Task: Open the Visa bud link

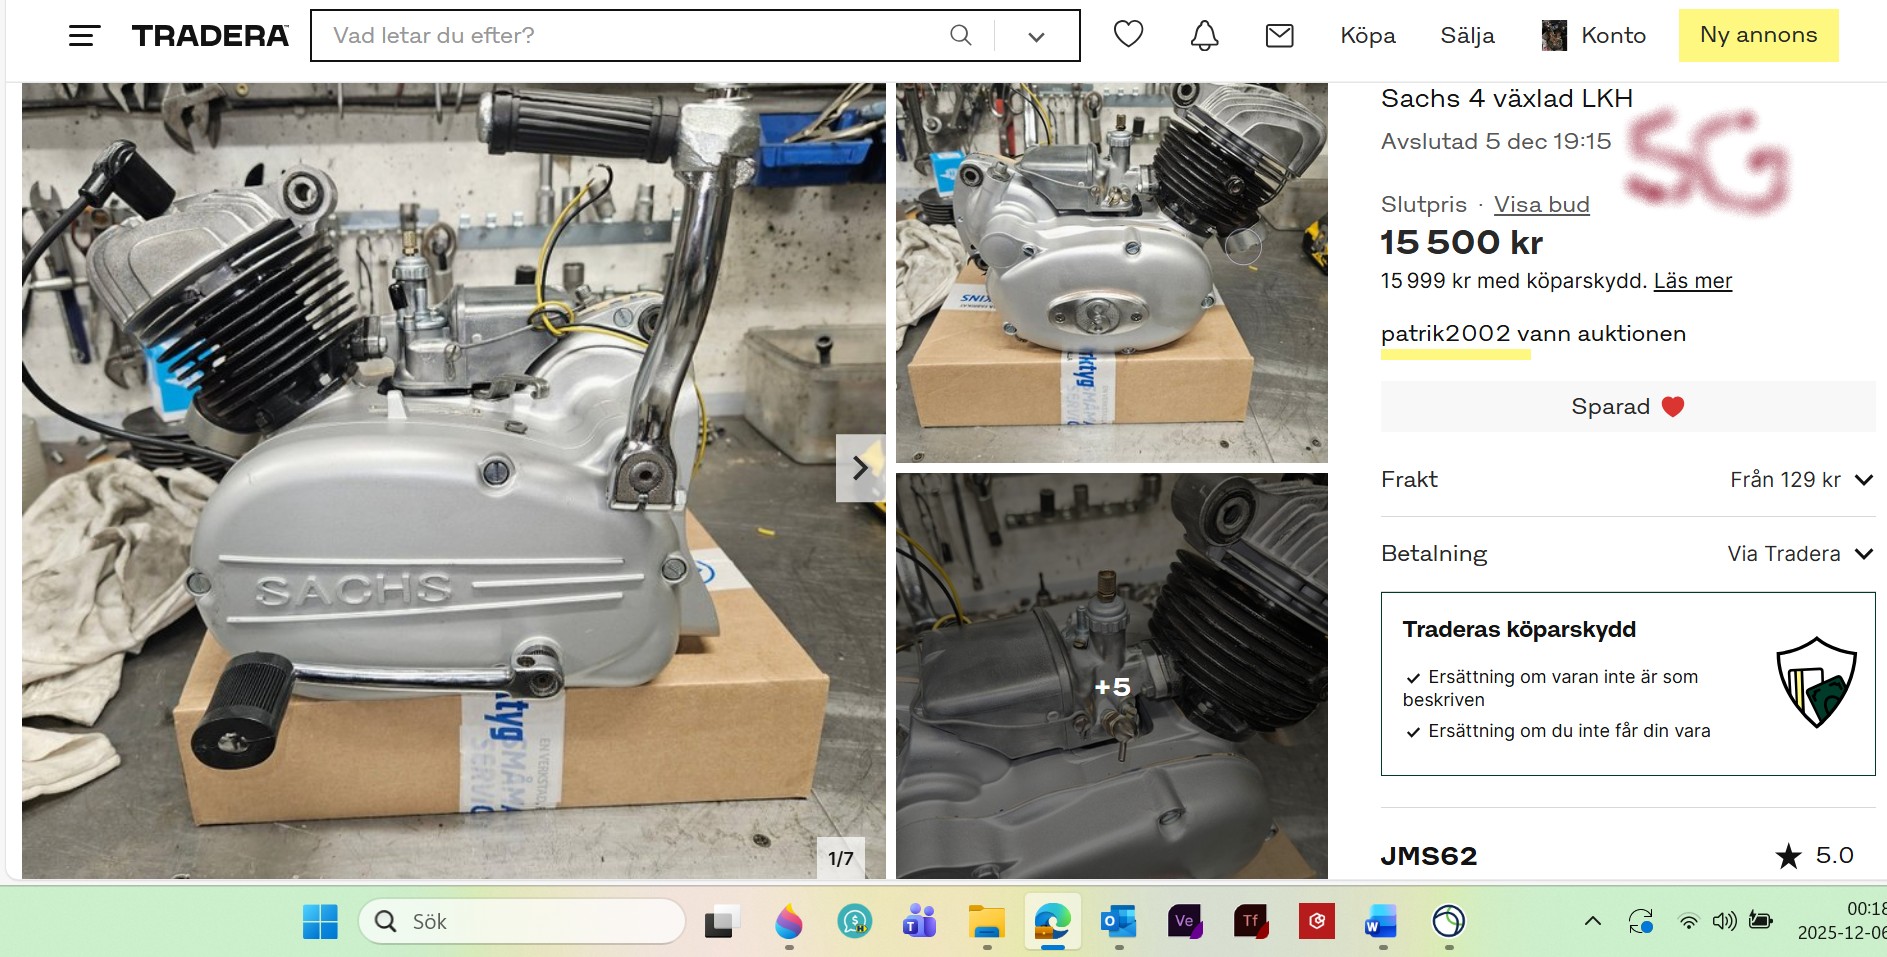Action: click(1541, 205)
